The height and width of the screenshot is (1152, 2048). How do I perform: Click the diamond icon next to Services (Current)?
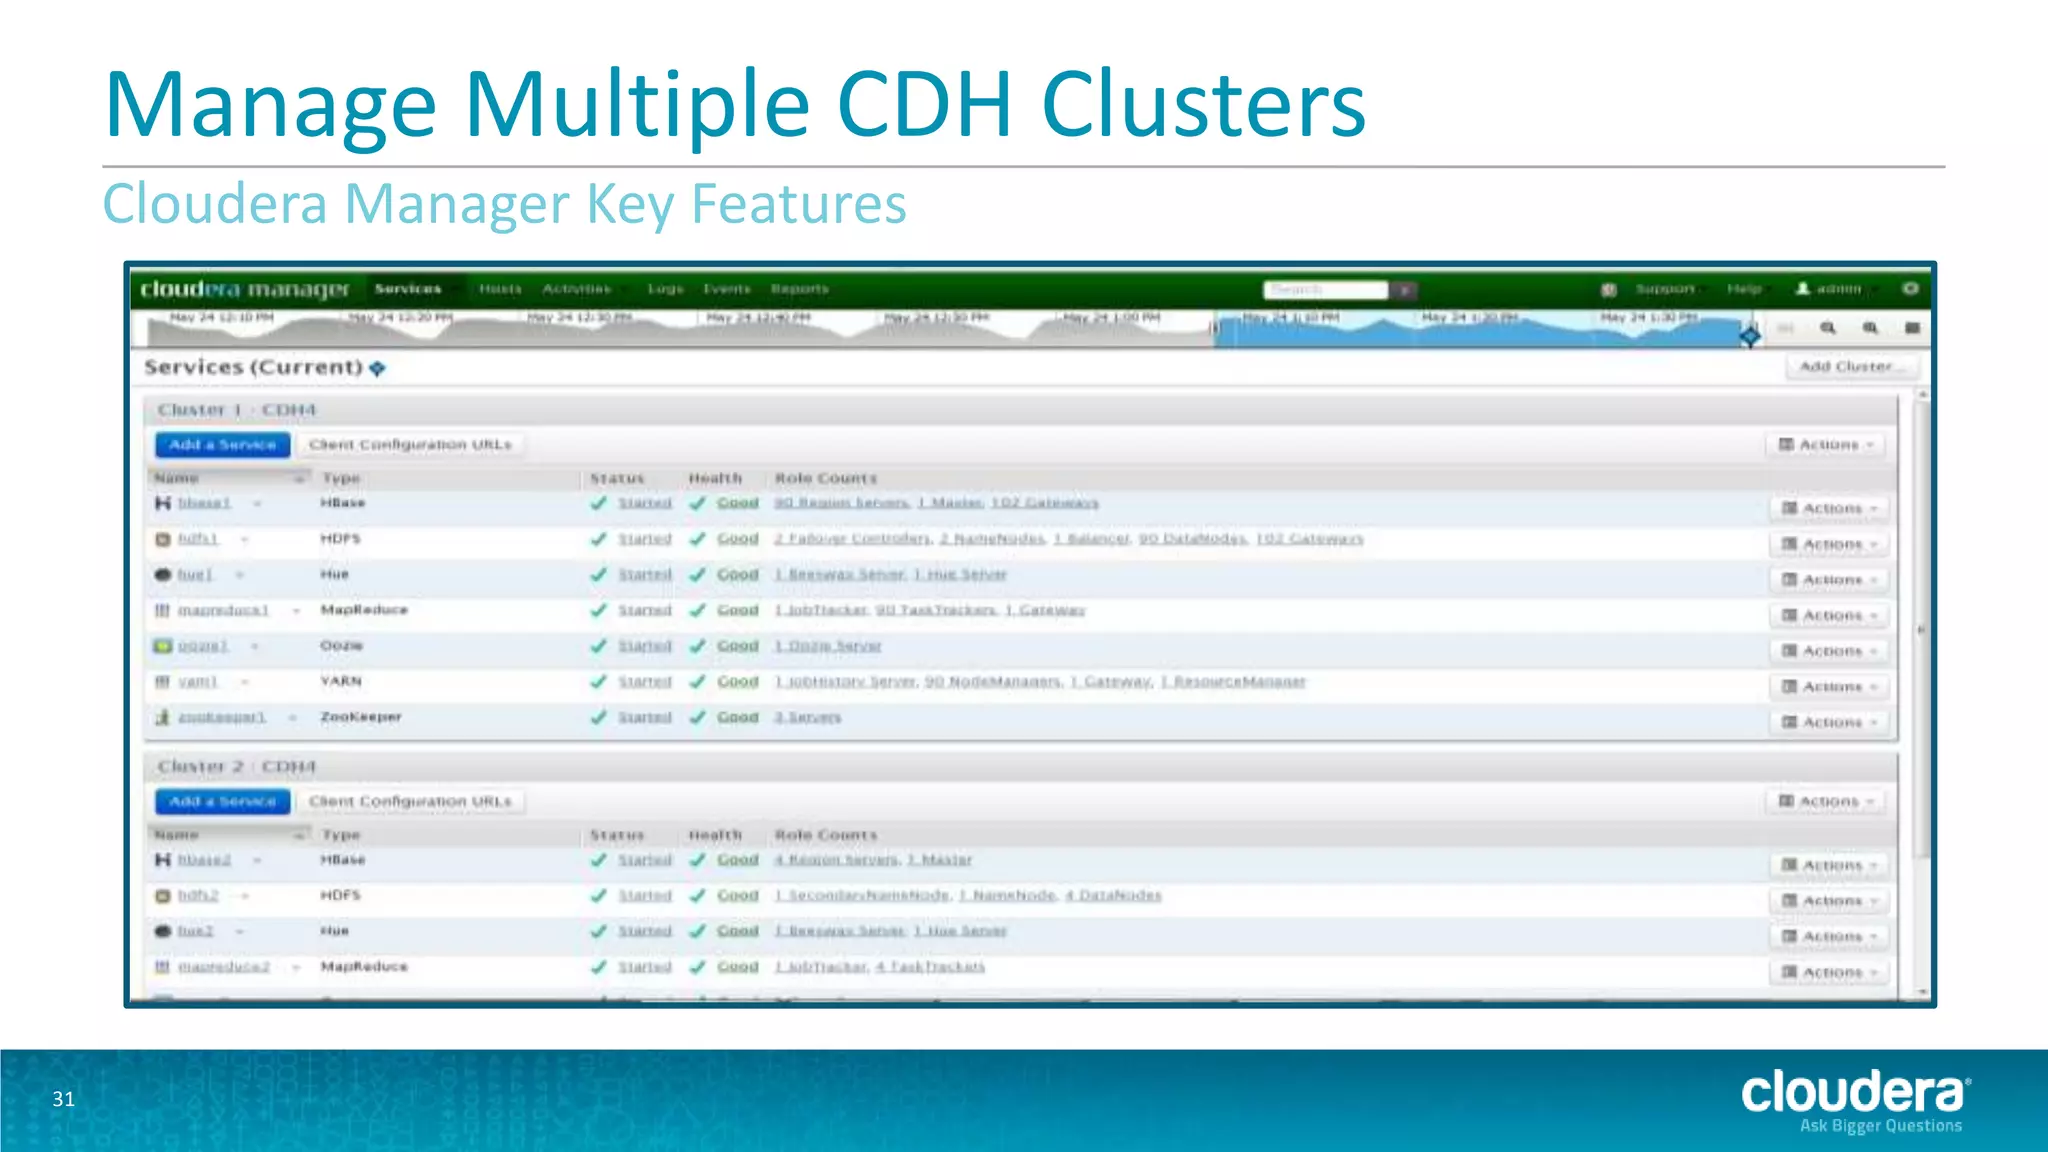pos(377,368)
